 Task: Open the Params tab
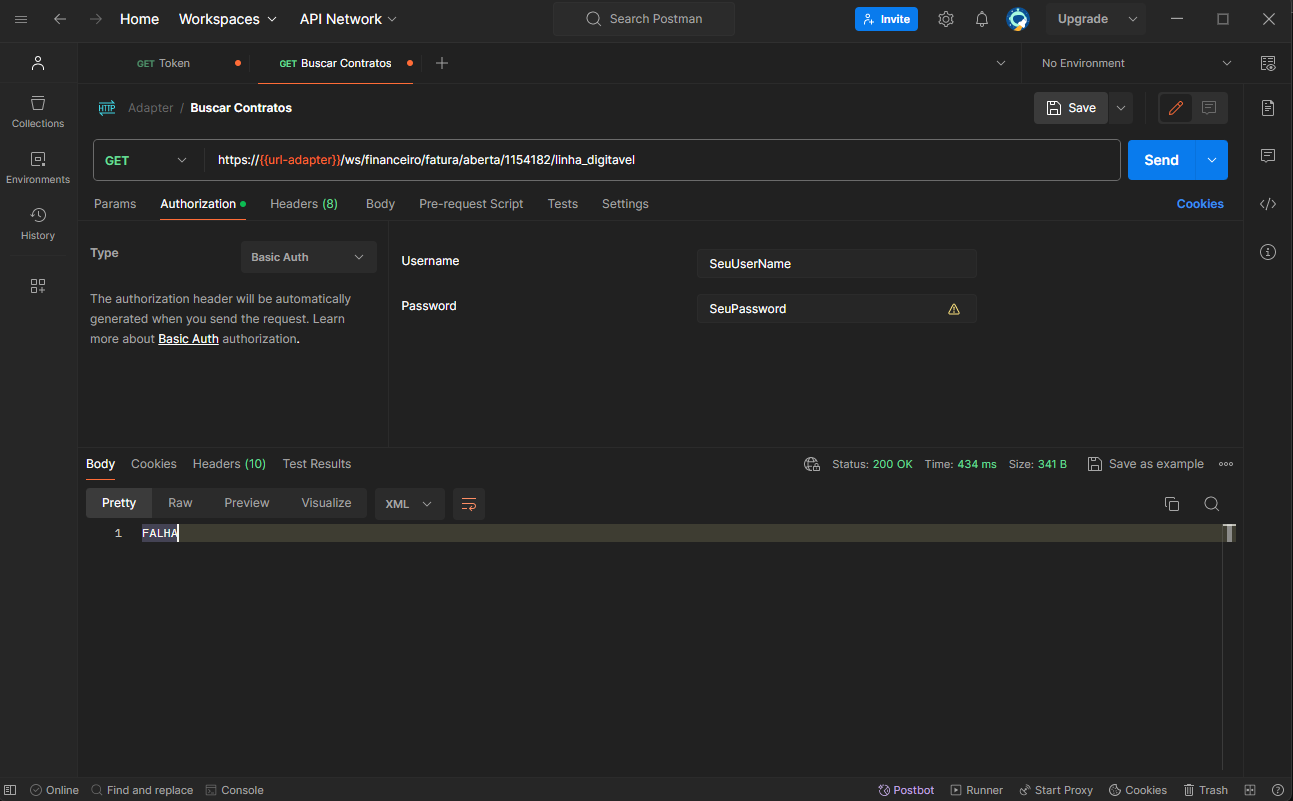click(115, 204)
